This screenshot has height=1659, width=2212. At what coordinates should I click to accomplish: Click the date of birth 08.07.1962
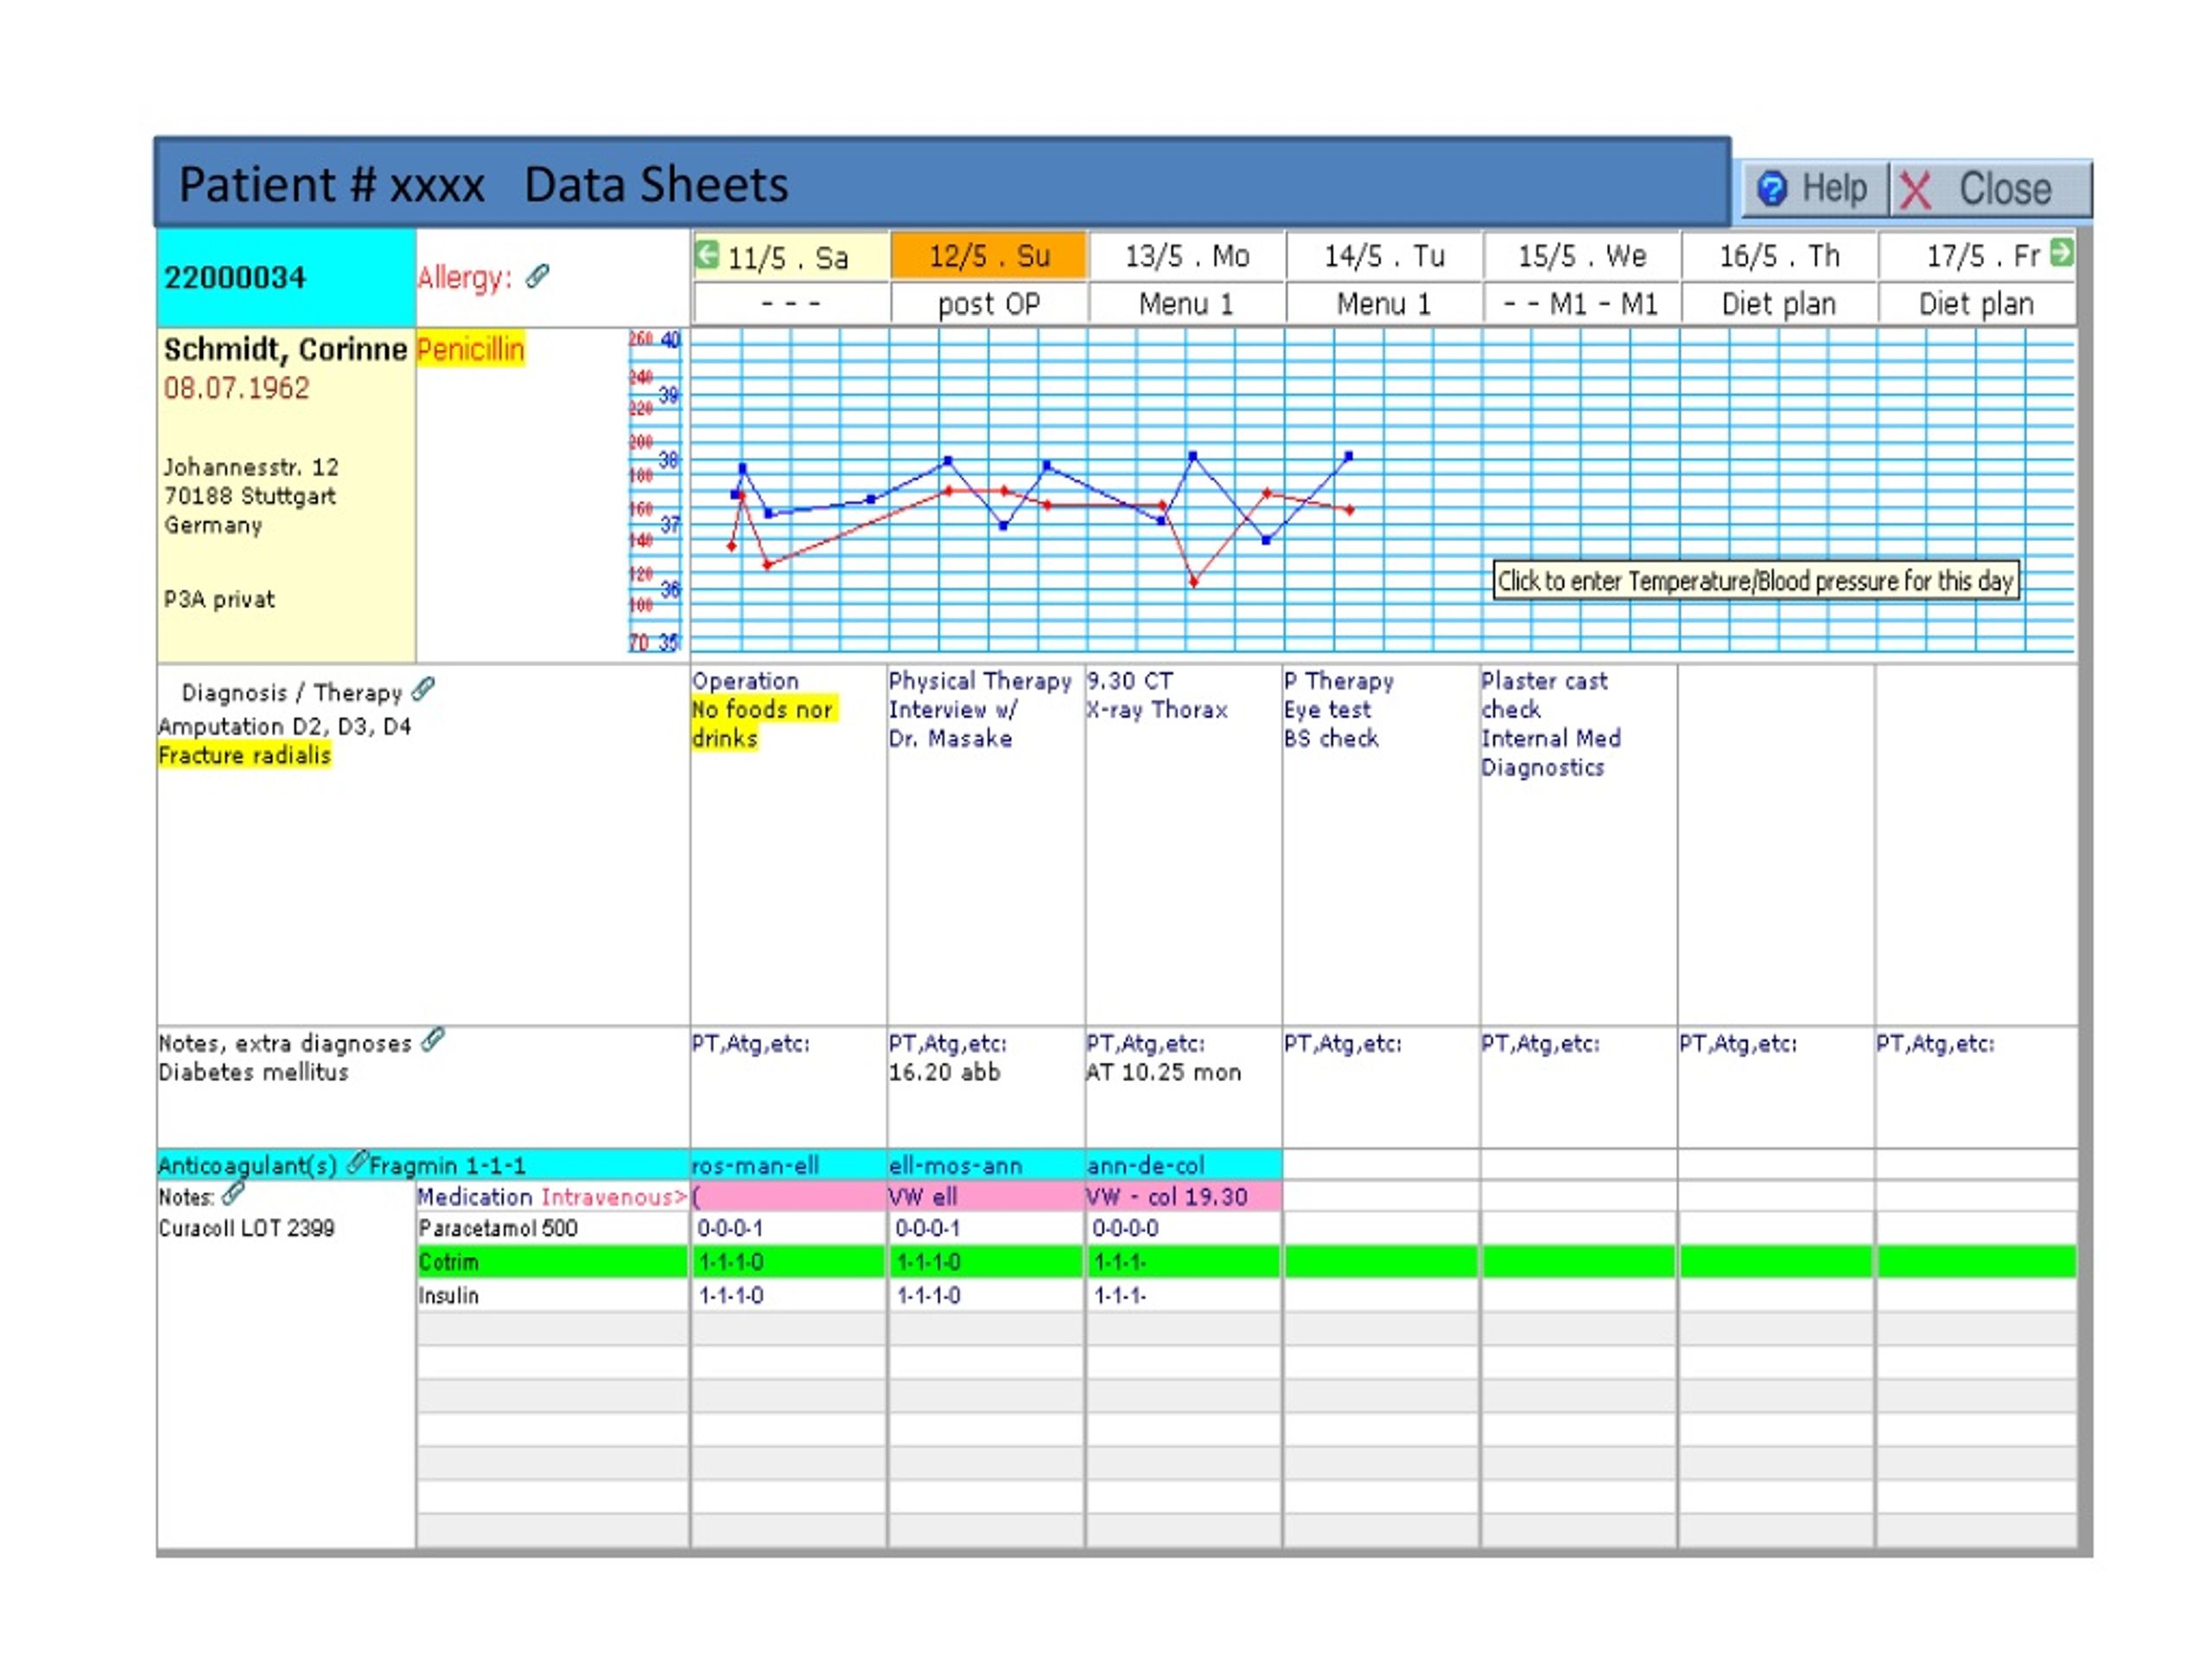click(x=237, y=388)
